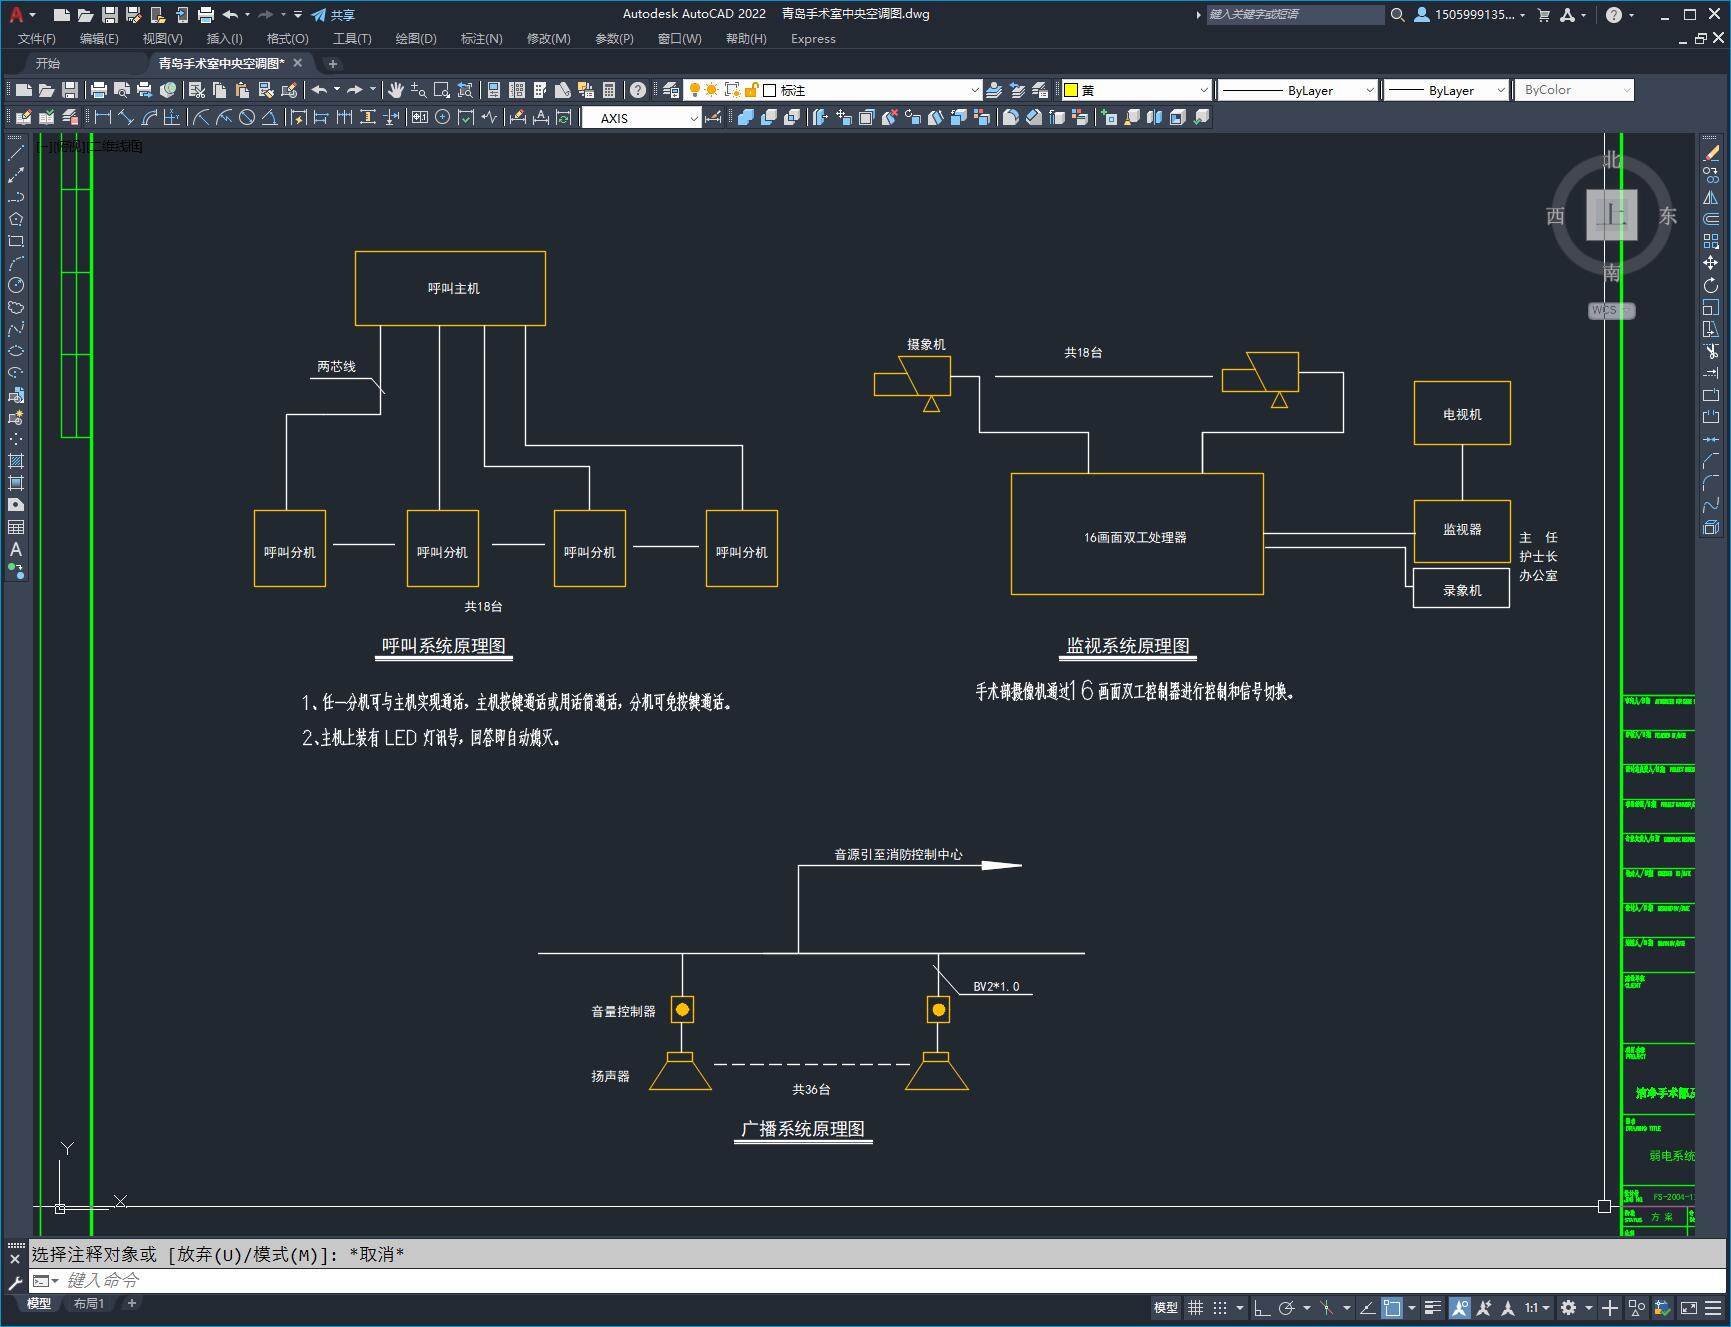Switch to the 开始 tab
This screenshot has width=1731, height=1327.
pos(48,63)
